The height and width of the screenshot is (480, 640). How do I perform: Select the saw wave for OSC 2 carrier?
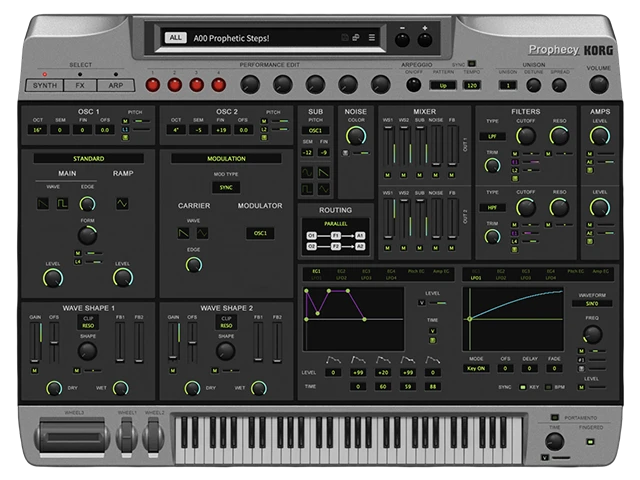184,233
